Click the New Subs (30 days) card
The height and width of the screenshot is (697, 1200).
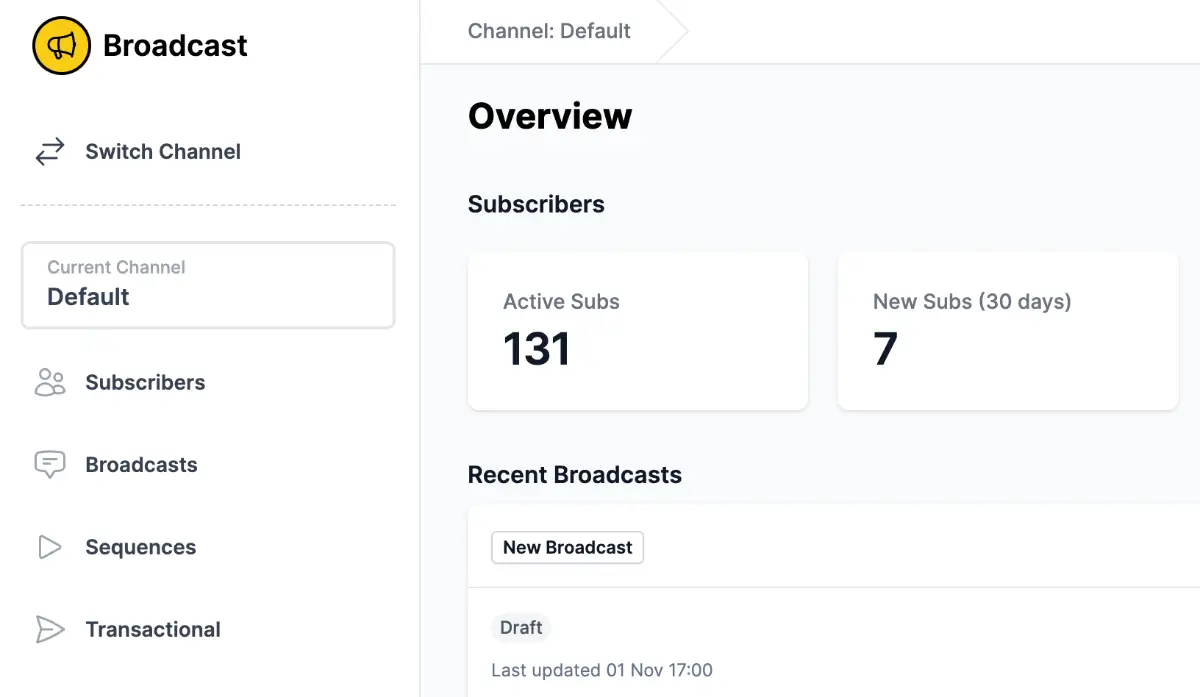point(1007,331)
